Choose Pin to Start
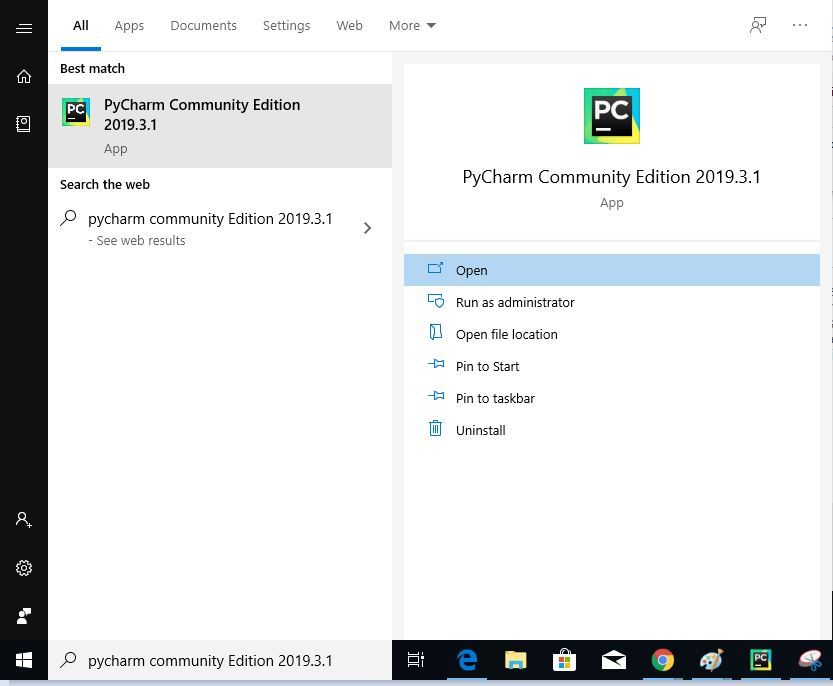 pyautogui.click(x=611, y=366)
